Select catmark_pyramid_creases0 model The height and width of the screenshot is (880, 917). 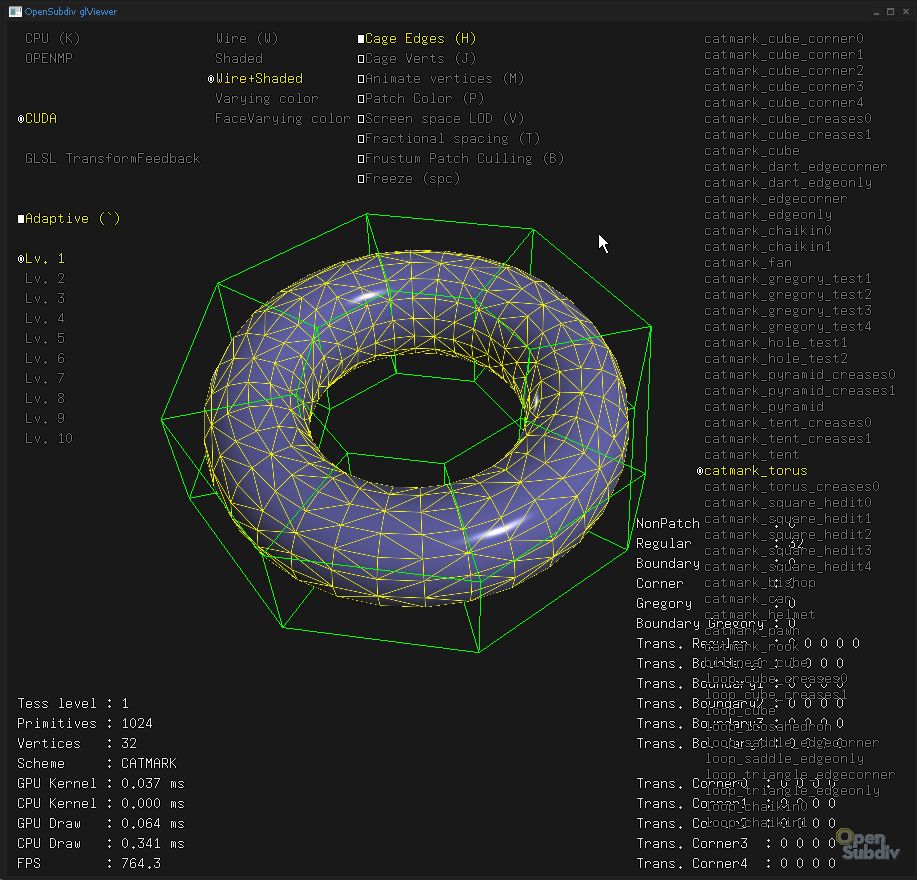(799, 375)
